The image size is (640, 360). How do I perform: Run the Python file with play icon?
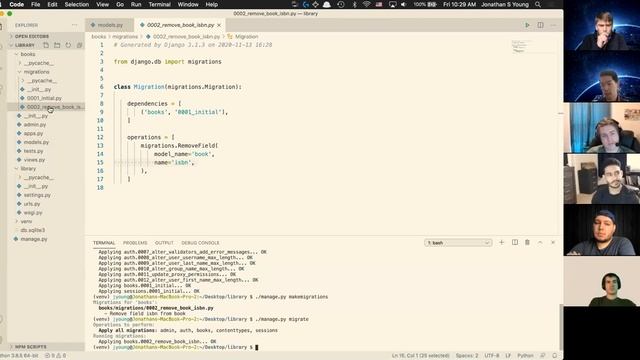coord(527,25)
